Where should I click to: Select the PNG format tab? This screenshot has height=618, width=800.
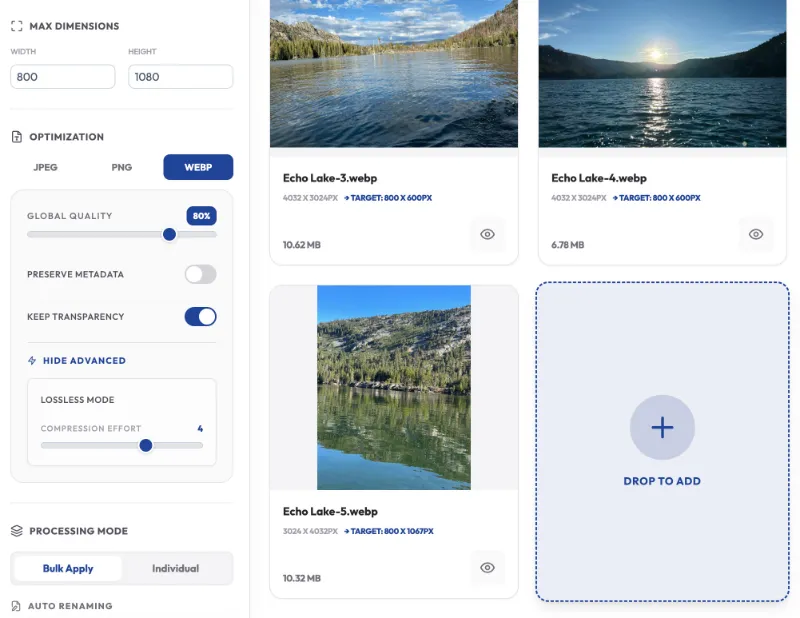pos(121,167)
